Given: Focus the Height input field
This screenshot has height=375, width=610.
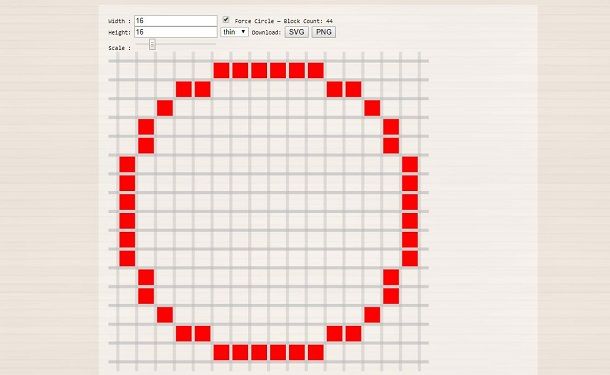Looking at the screenshot, I should [x=175, y=32].
